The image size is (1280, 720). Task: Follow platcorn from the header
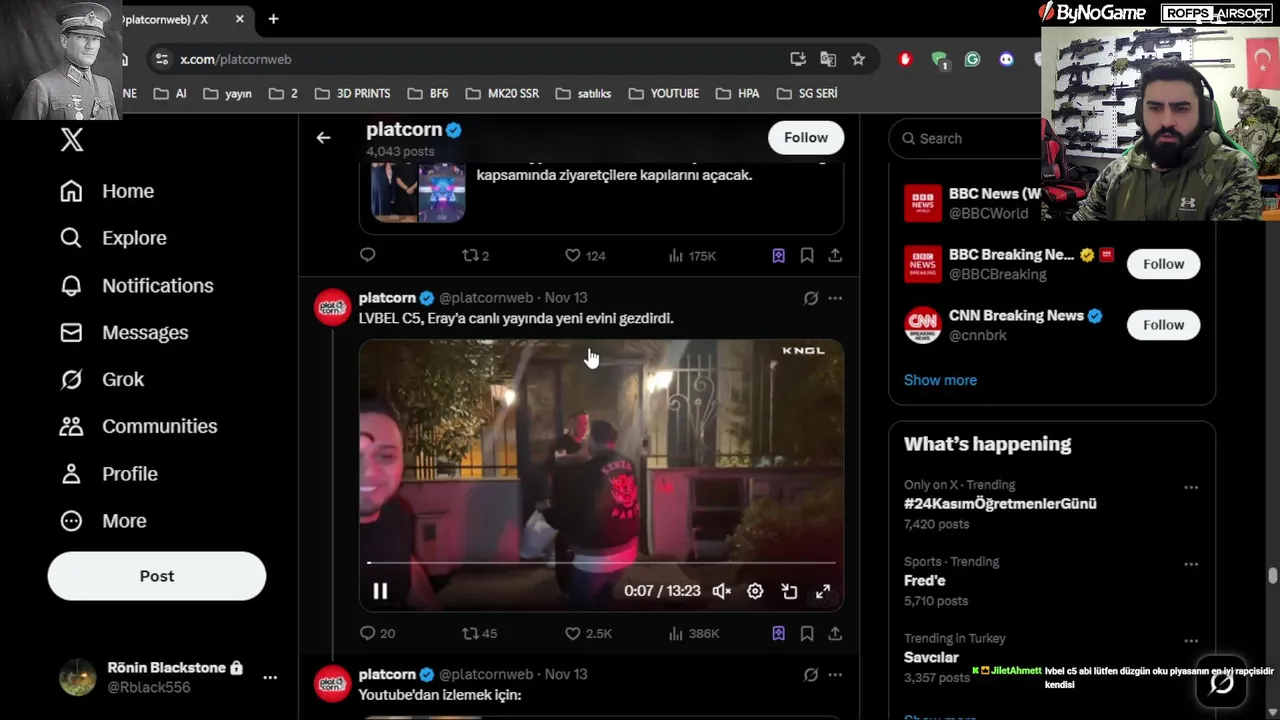coord(806,138)
